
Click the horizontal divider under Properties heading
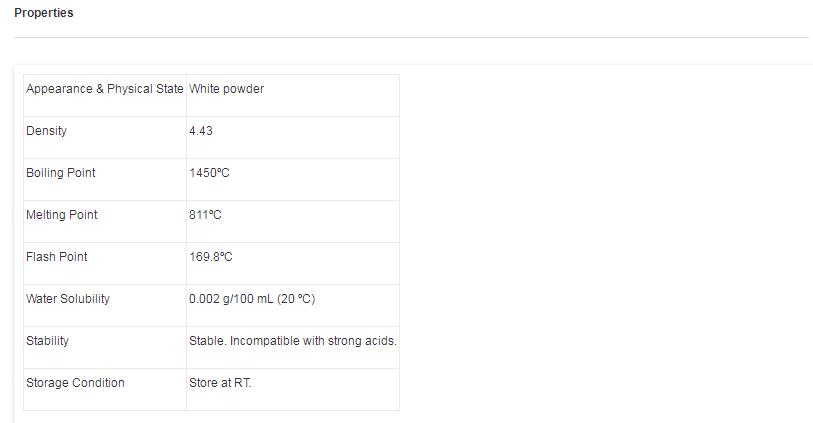[410, 38]
